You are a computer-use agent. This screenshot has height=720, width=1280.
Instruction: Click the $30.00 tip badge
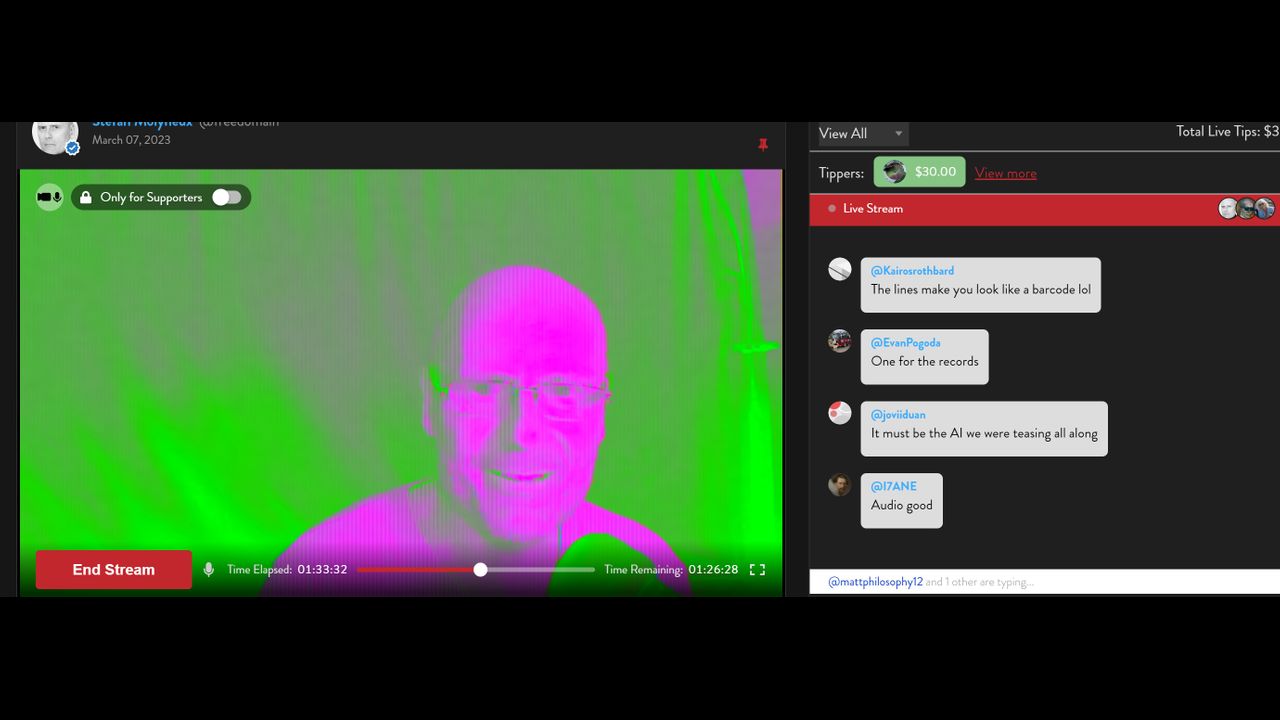click(x=934, y=172)
